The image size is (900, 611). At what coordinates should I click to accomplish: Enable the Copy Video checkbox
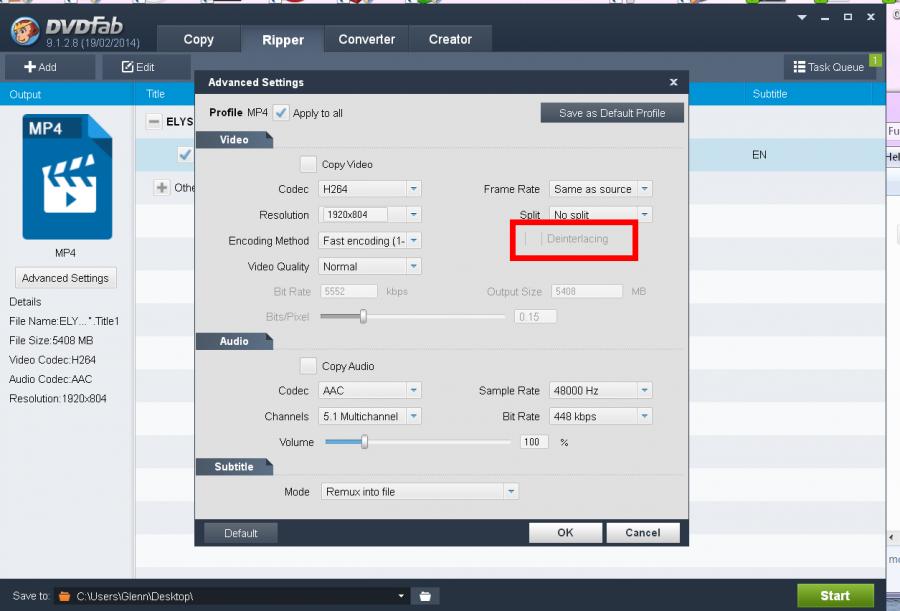(x=308, y=164)
